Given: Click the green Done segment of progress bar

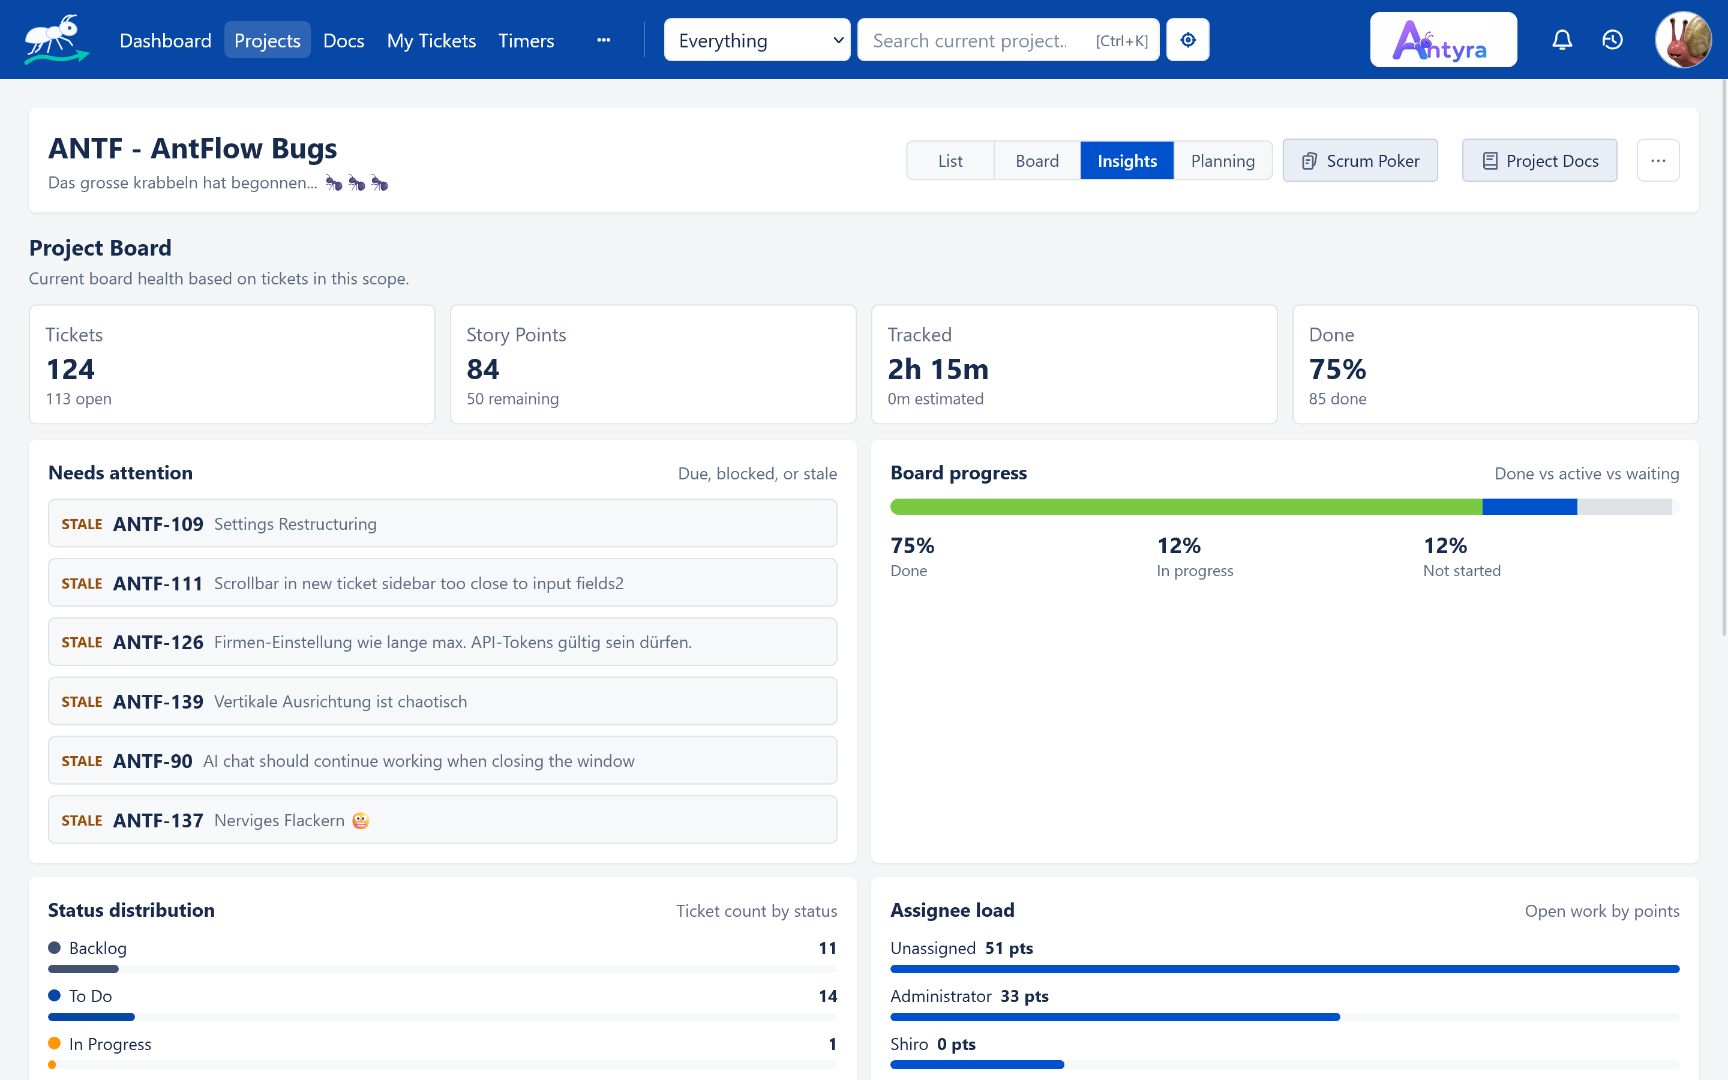Looking at the screenshot, I should pyautogui.click(x=1186, y=507).
